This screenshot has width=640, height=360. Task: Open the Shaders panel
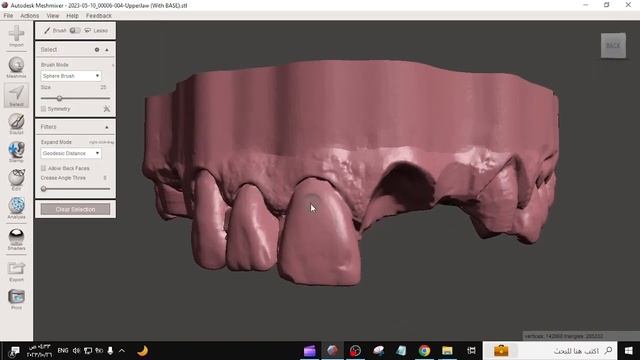click(16, 239)
